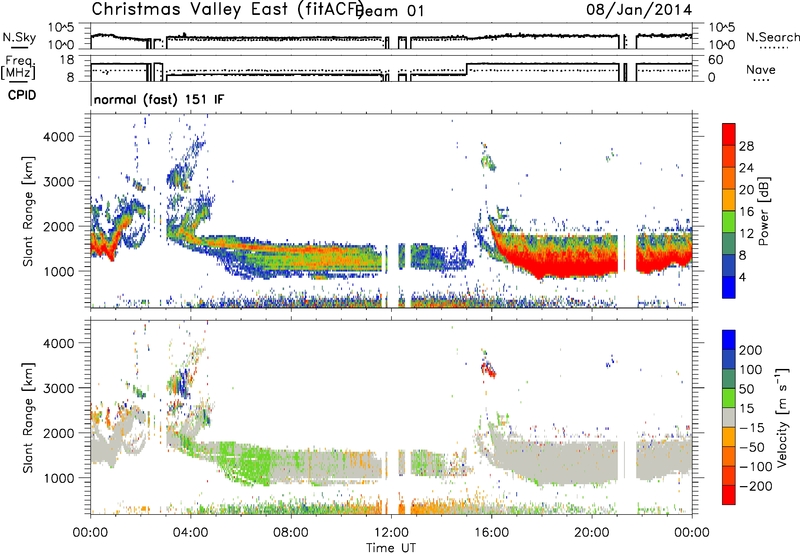Image resolution: width=800 pixels, height=554 pixels.
Task: Select the "20" label on Power colorbar
Action: [x=746, y=190]
